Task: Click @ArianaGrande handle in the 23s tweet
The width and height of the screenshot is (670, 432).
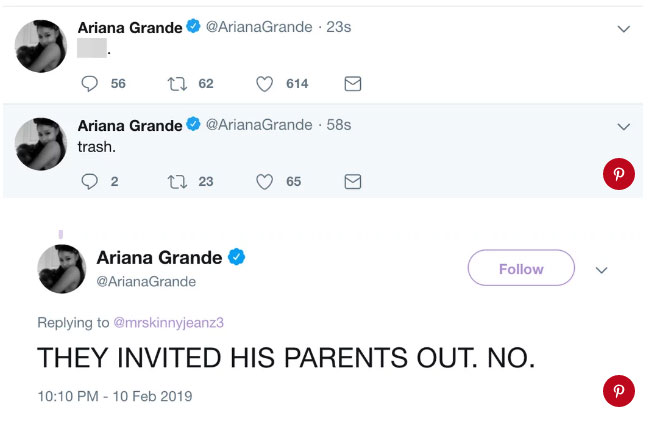Action: [x=258, y=27]
